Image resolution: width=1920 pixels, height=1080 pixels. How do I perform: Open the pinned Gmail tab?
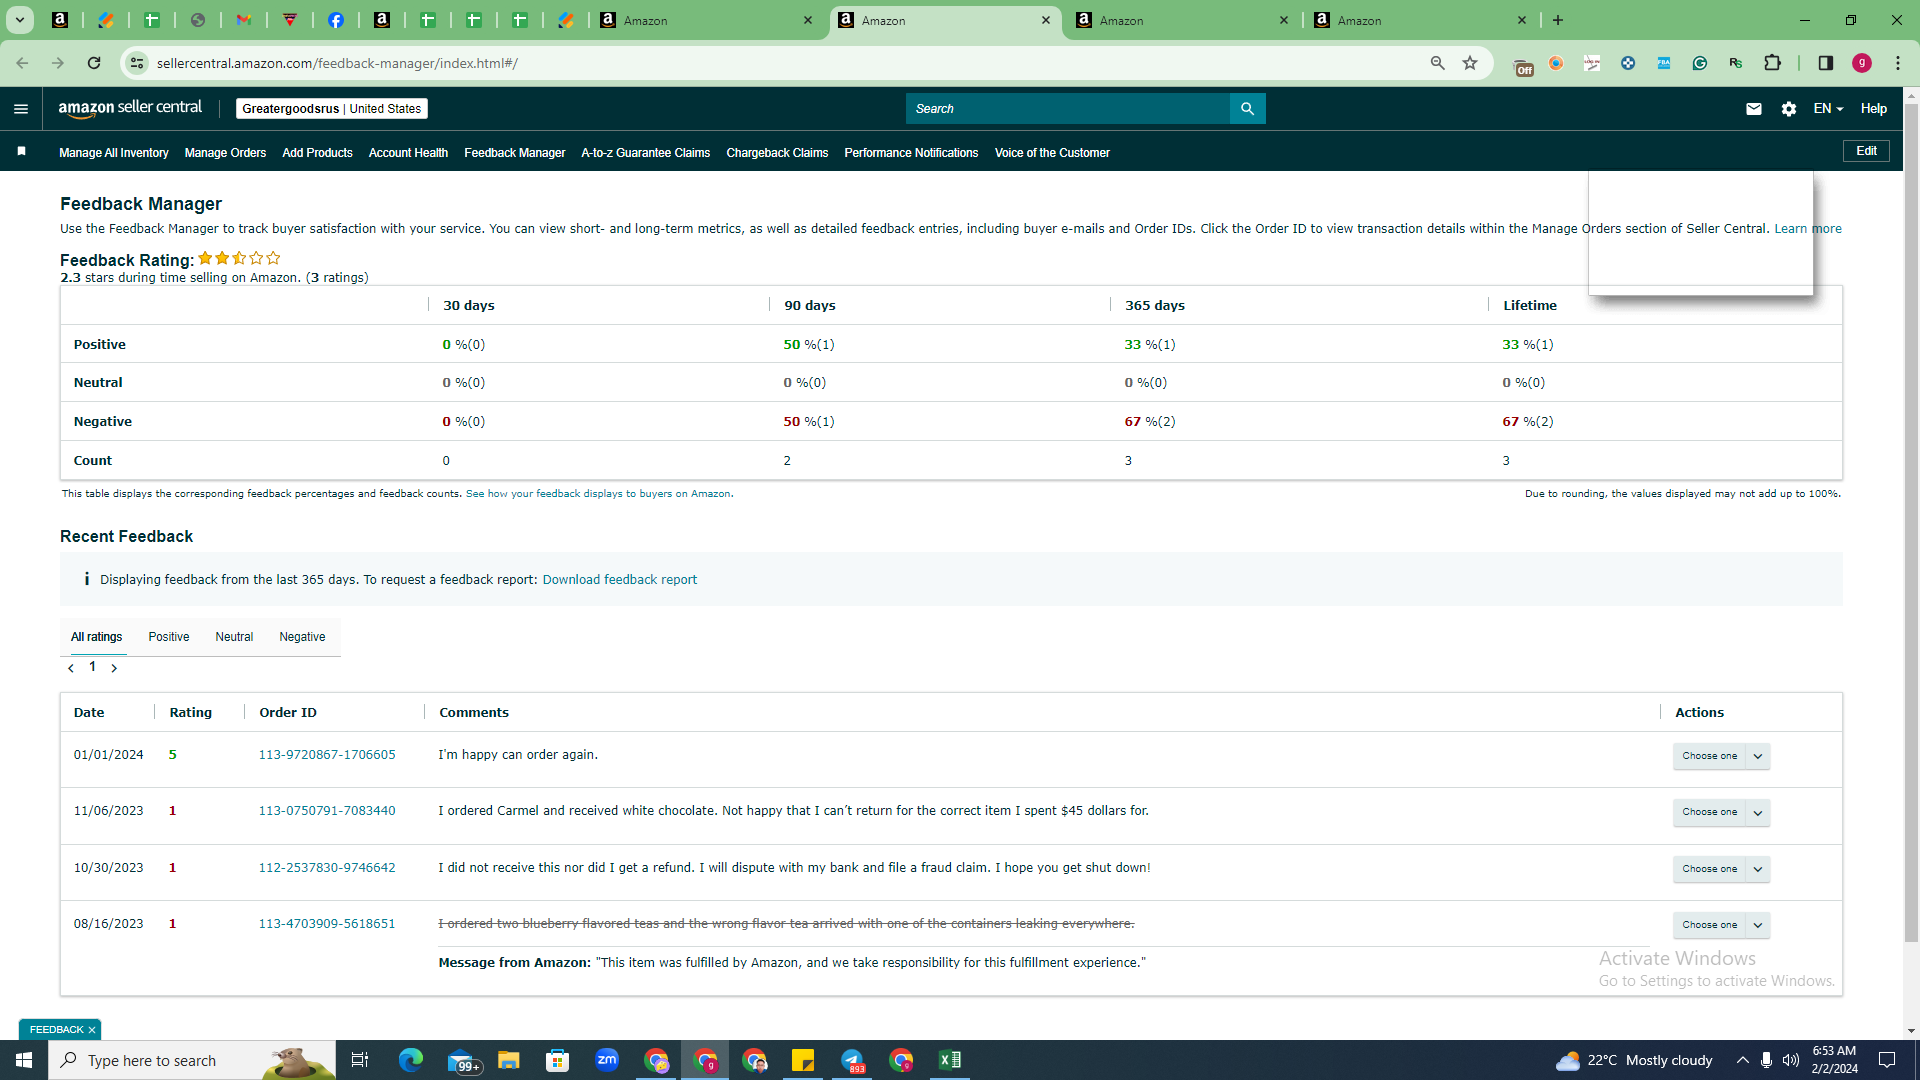[244, 20]
